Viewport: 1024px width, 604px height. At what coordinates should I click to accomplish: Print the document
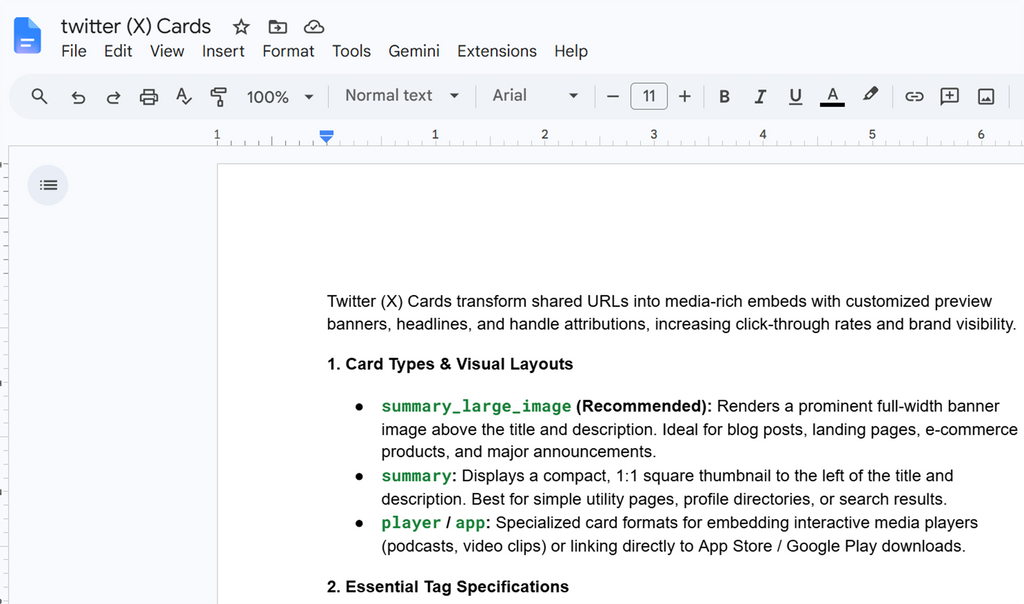(x=149, y=97)
